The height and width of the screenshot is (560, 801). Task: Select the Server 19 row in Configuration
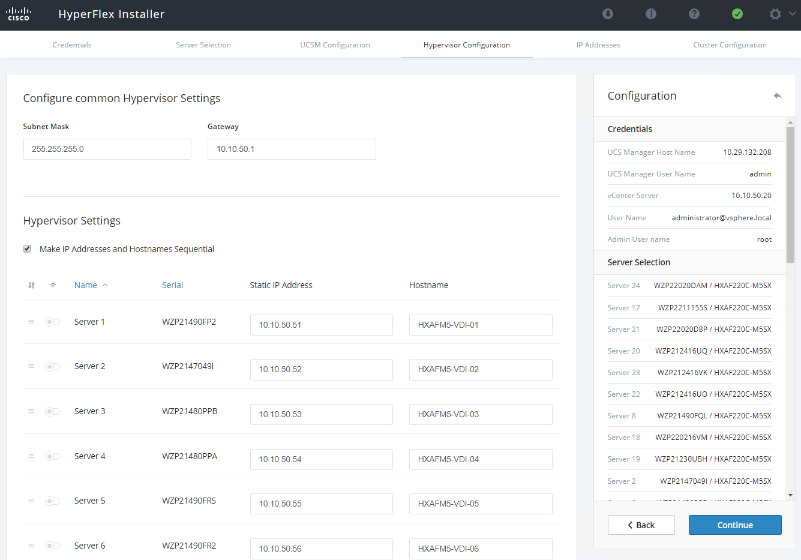(x=689, y=459)
